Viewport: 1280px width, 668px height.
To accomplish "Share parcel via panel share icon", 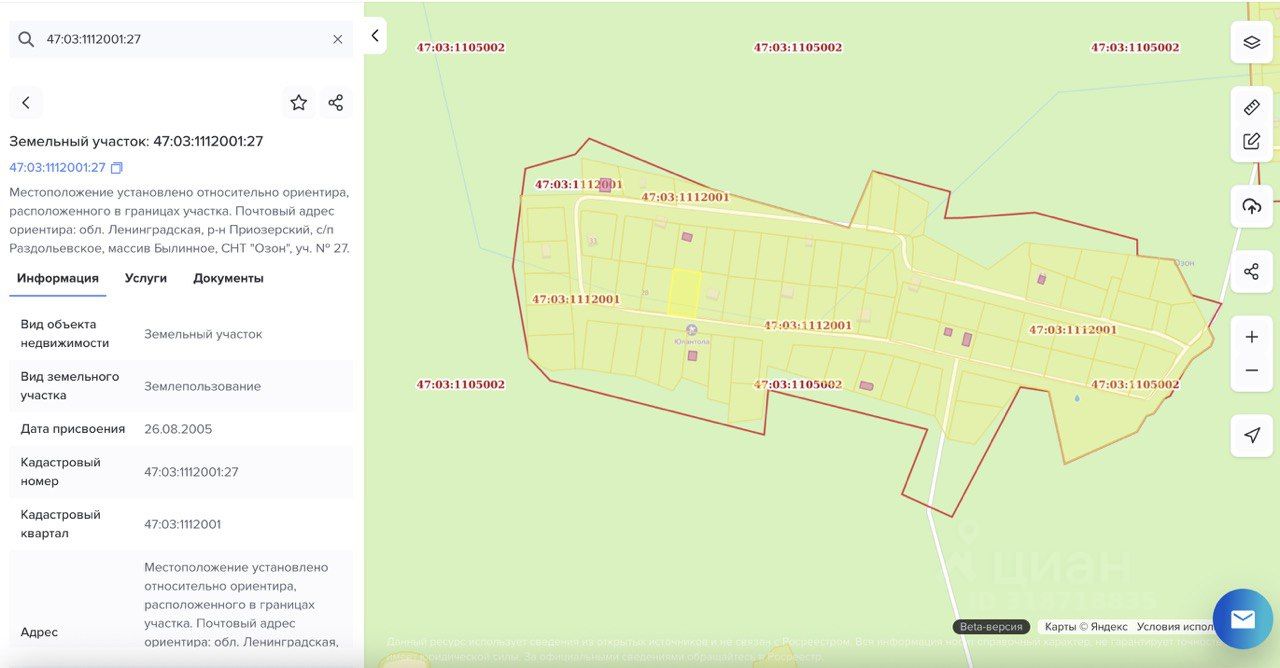I will (x=336, y=102).
